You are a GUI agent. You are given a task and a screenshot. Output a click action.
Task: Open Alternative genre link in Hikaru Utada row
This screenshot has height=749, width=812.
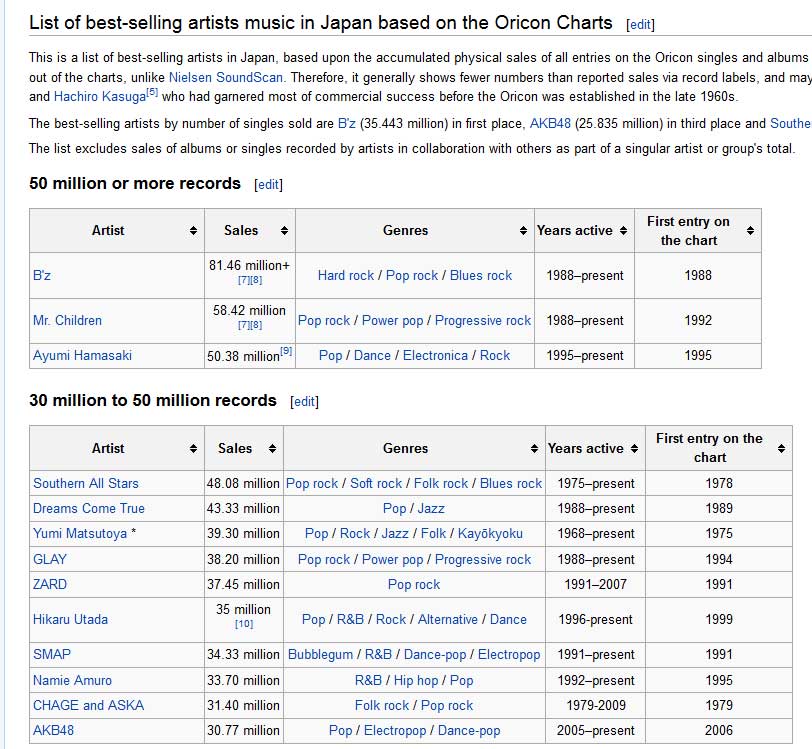click(447, 619)
